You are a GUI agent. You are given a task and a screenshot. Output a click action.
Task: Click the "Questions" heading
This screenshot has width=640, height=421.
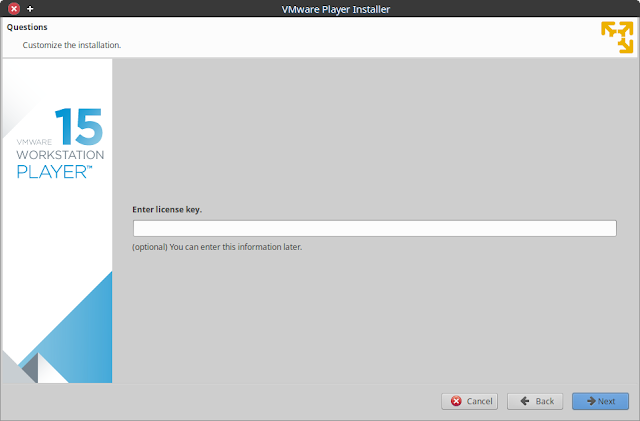point(27,27)
